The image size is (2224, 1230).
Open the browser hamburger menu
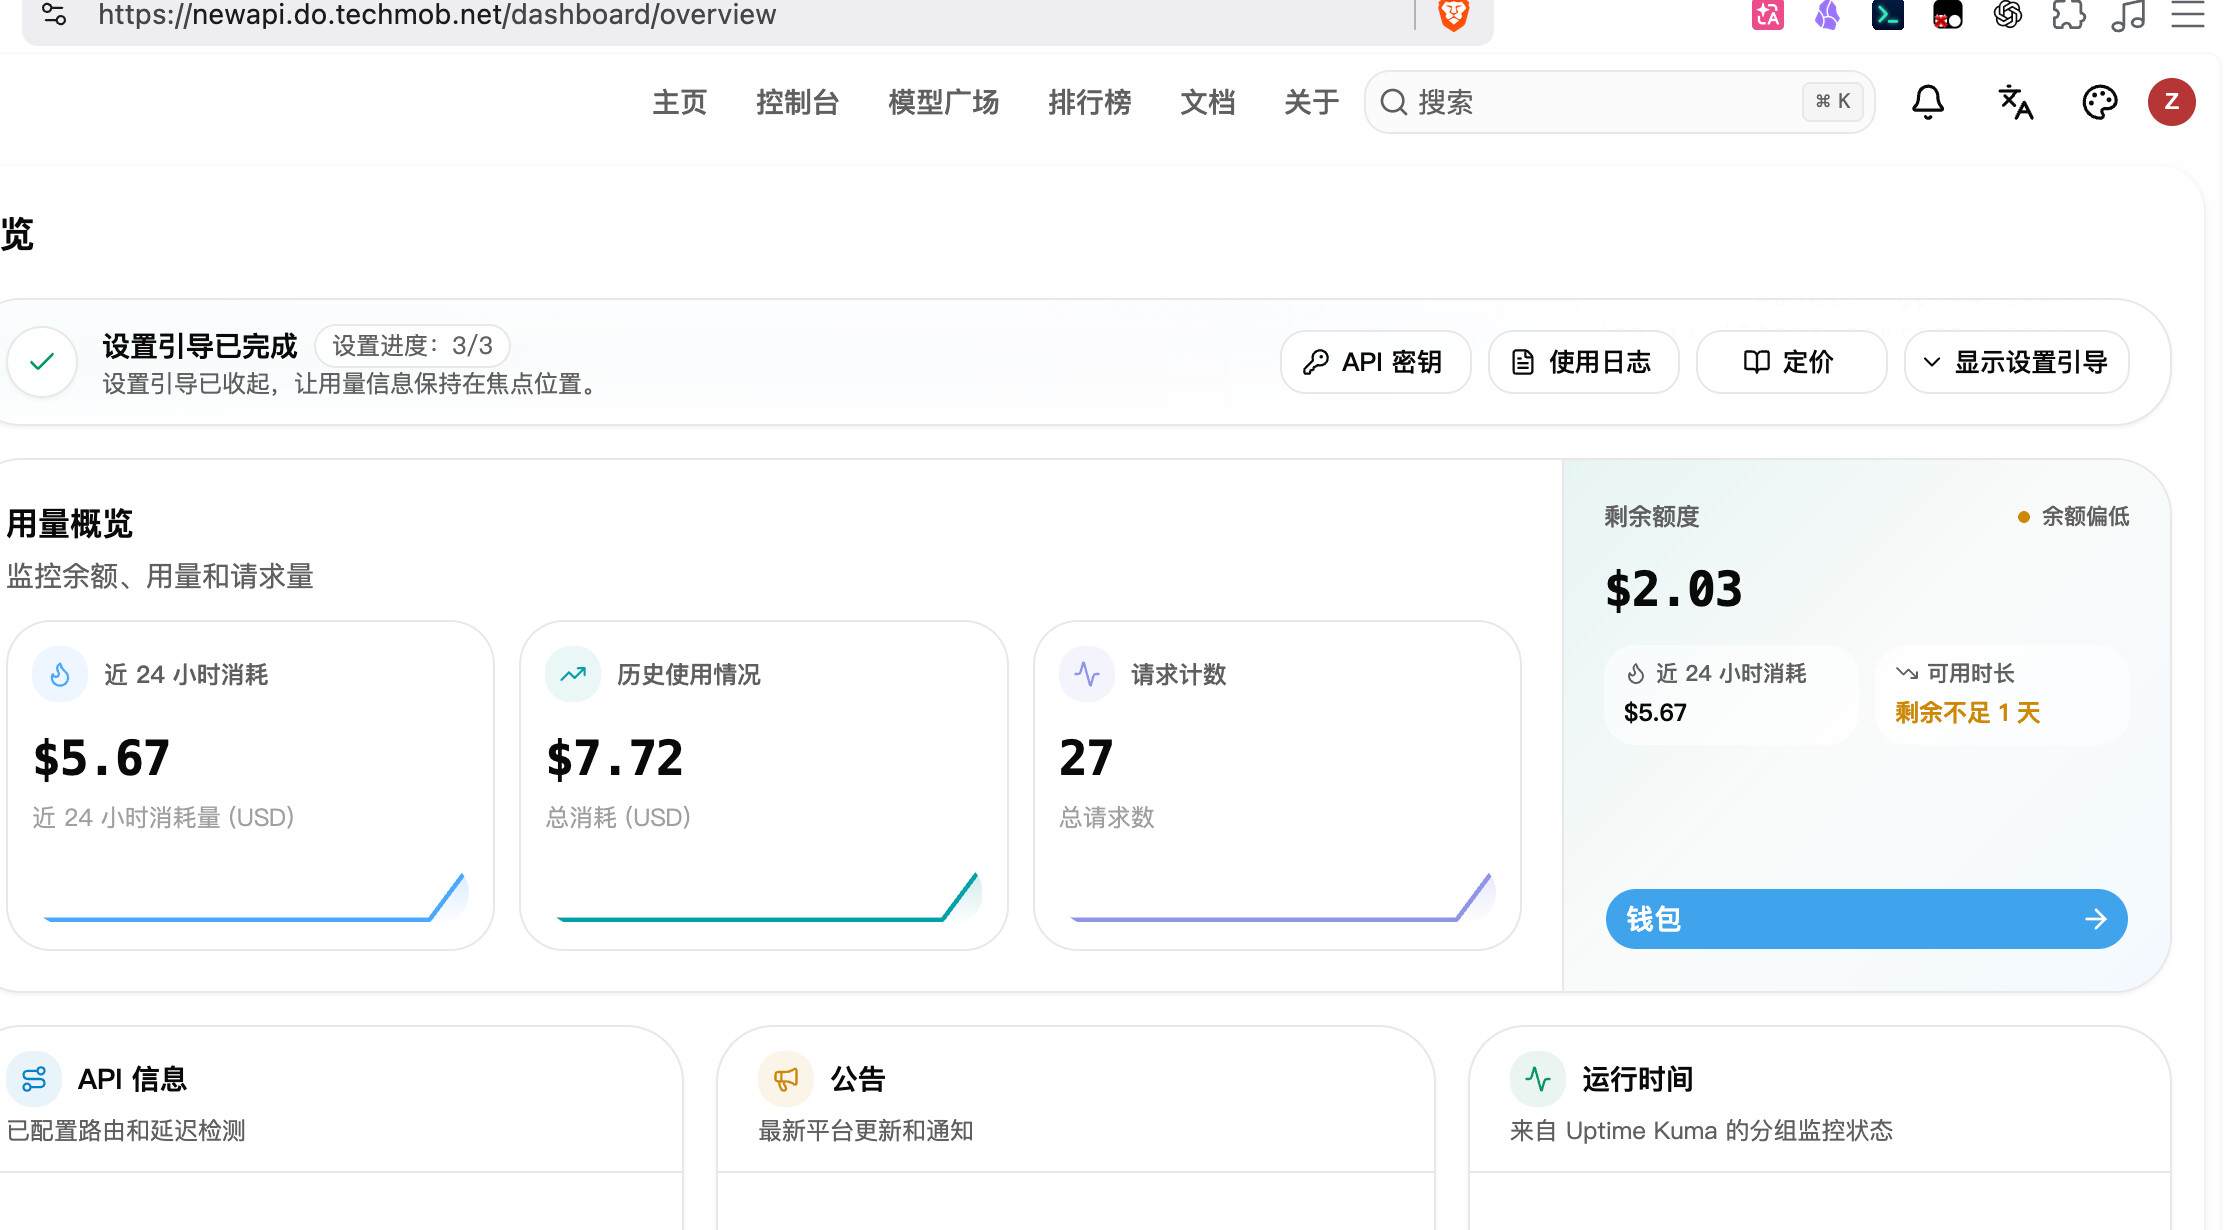2188,15
